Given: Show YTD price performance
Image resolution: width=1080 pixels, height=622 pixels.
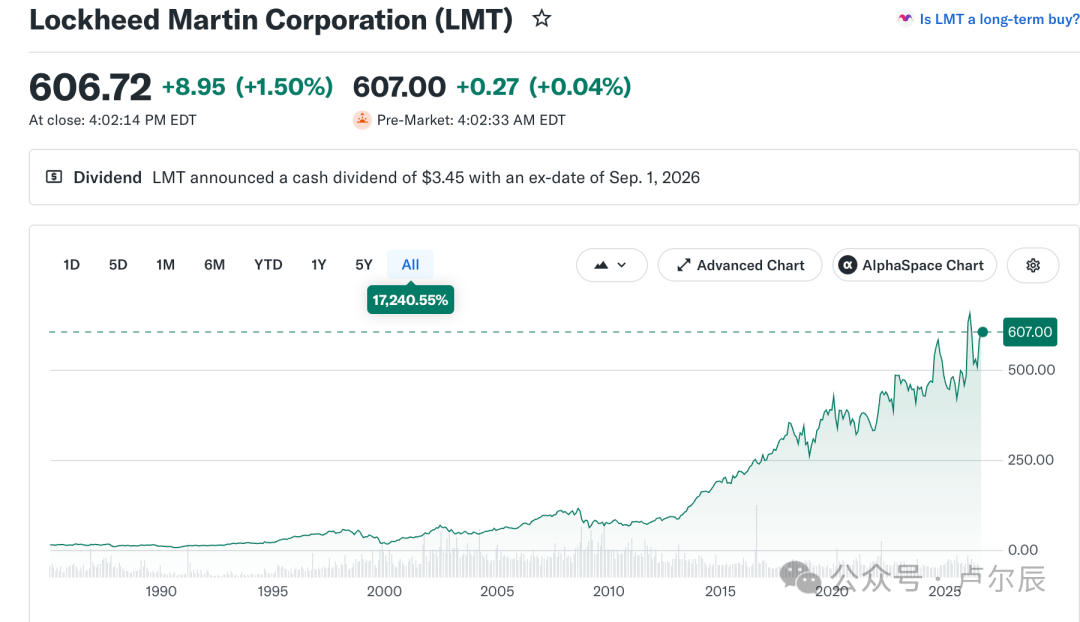Looking at the screenshot, I should point(268,265).
